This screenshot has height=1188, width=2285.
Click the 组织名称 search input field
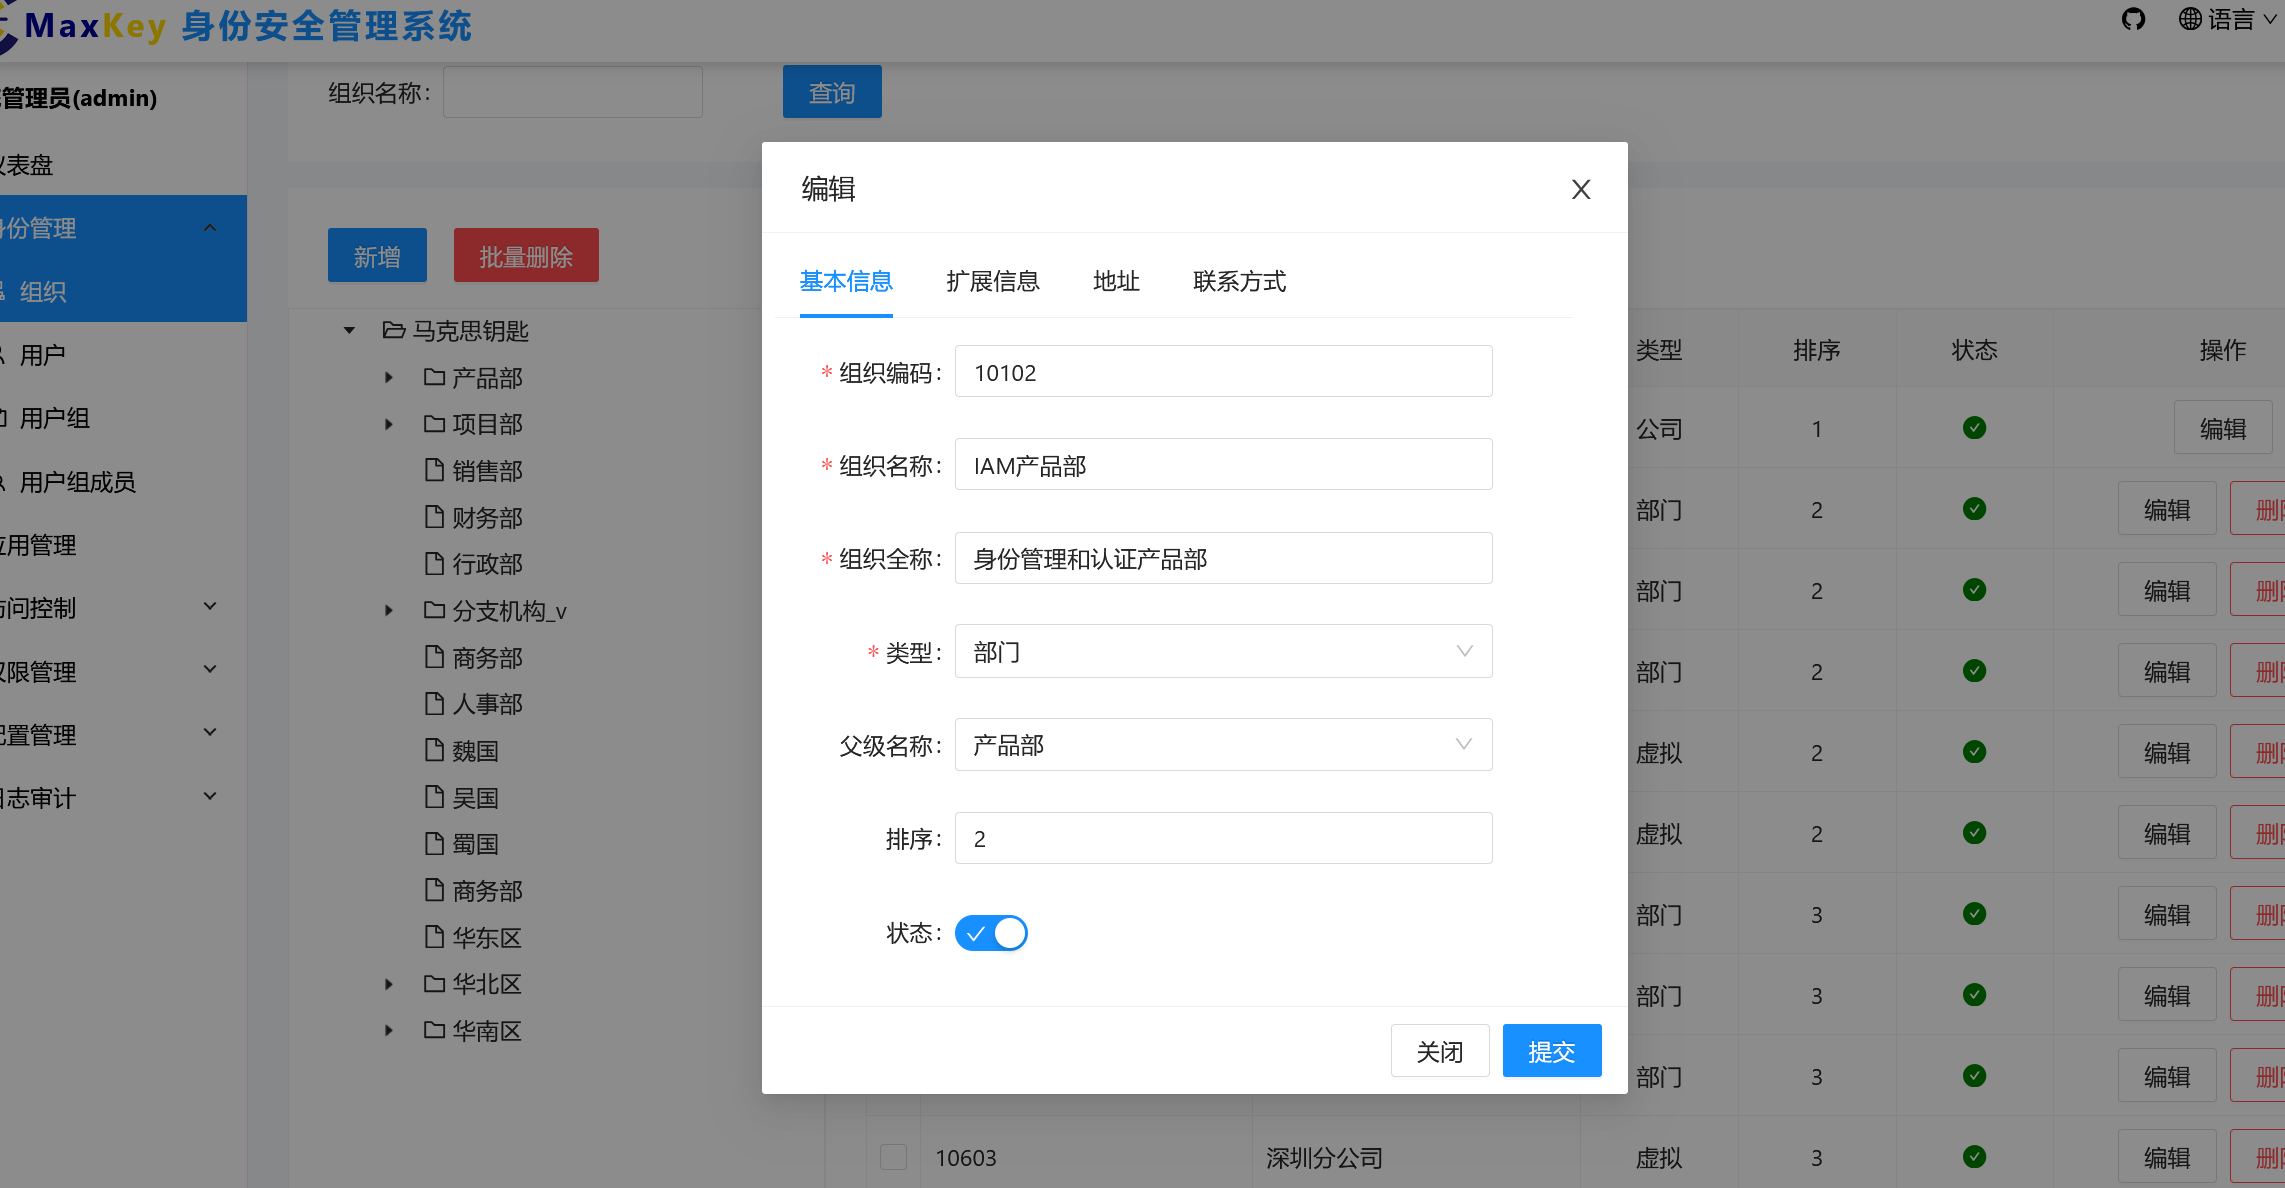point(572,91)
